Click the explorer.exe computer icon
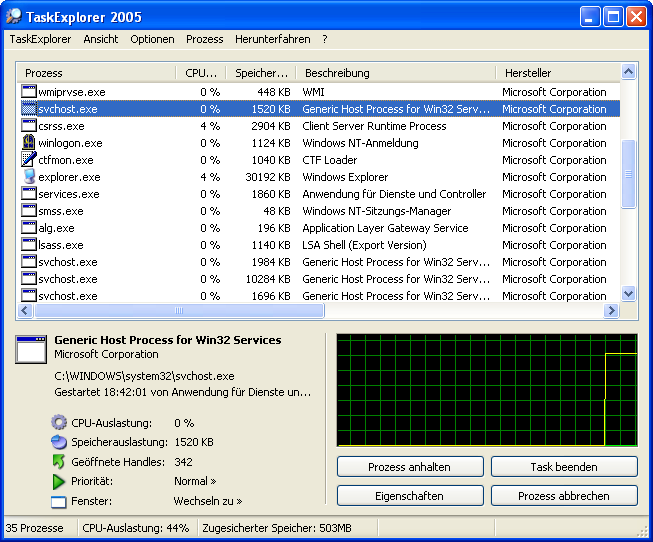Image resolution: width=653 pixels, height=542 pixels. click(29, 177)
